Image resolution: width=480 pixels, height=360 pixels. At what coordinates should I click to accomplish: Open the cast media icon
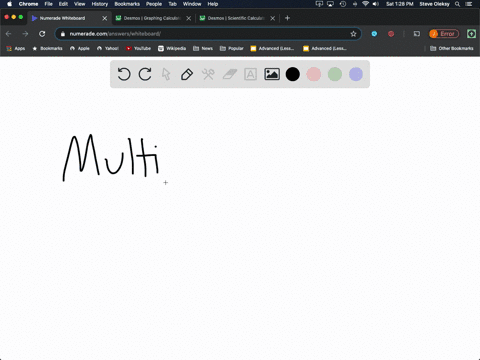click(417, 34)
